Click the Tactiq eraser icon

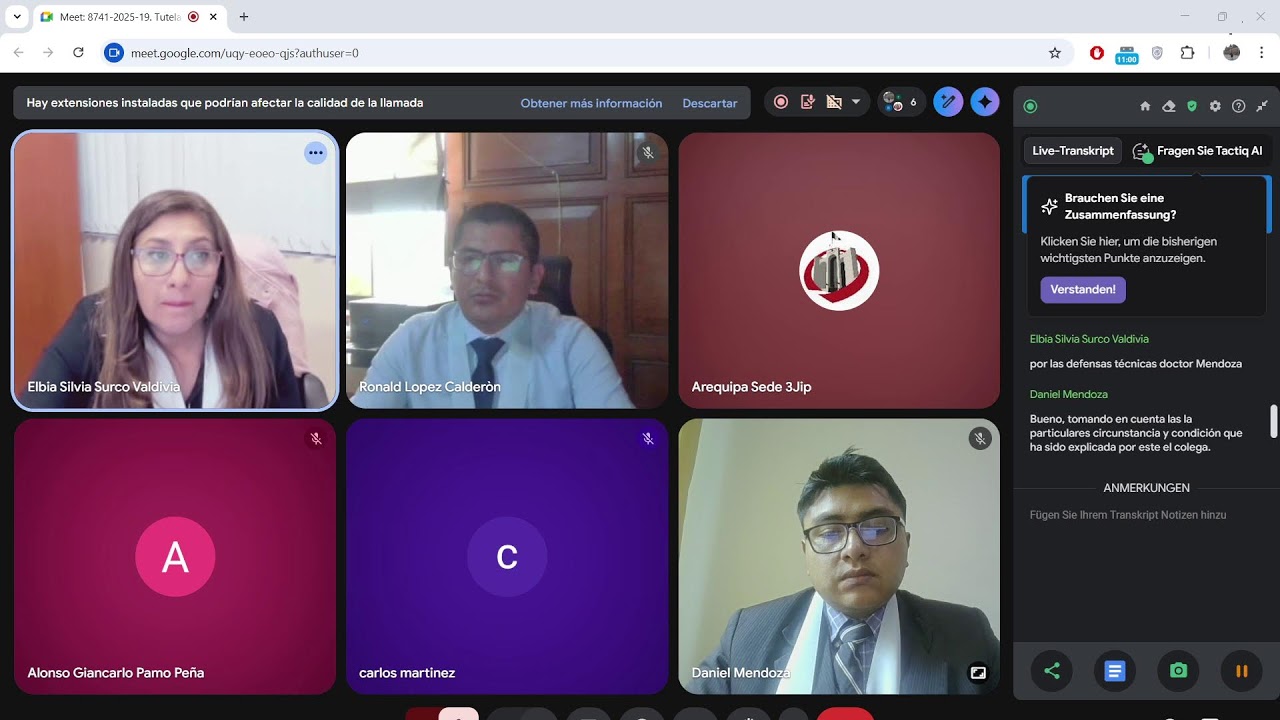point(1168,106)
